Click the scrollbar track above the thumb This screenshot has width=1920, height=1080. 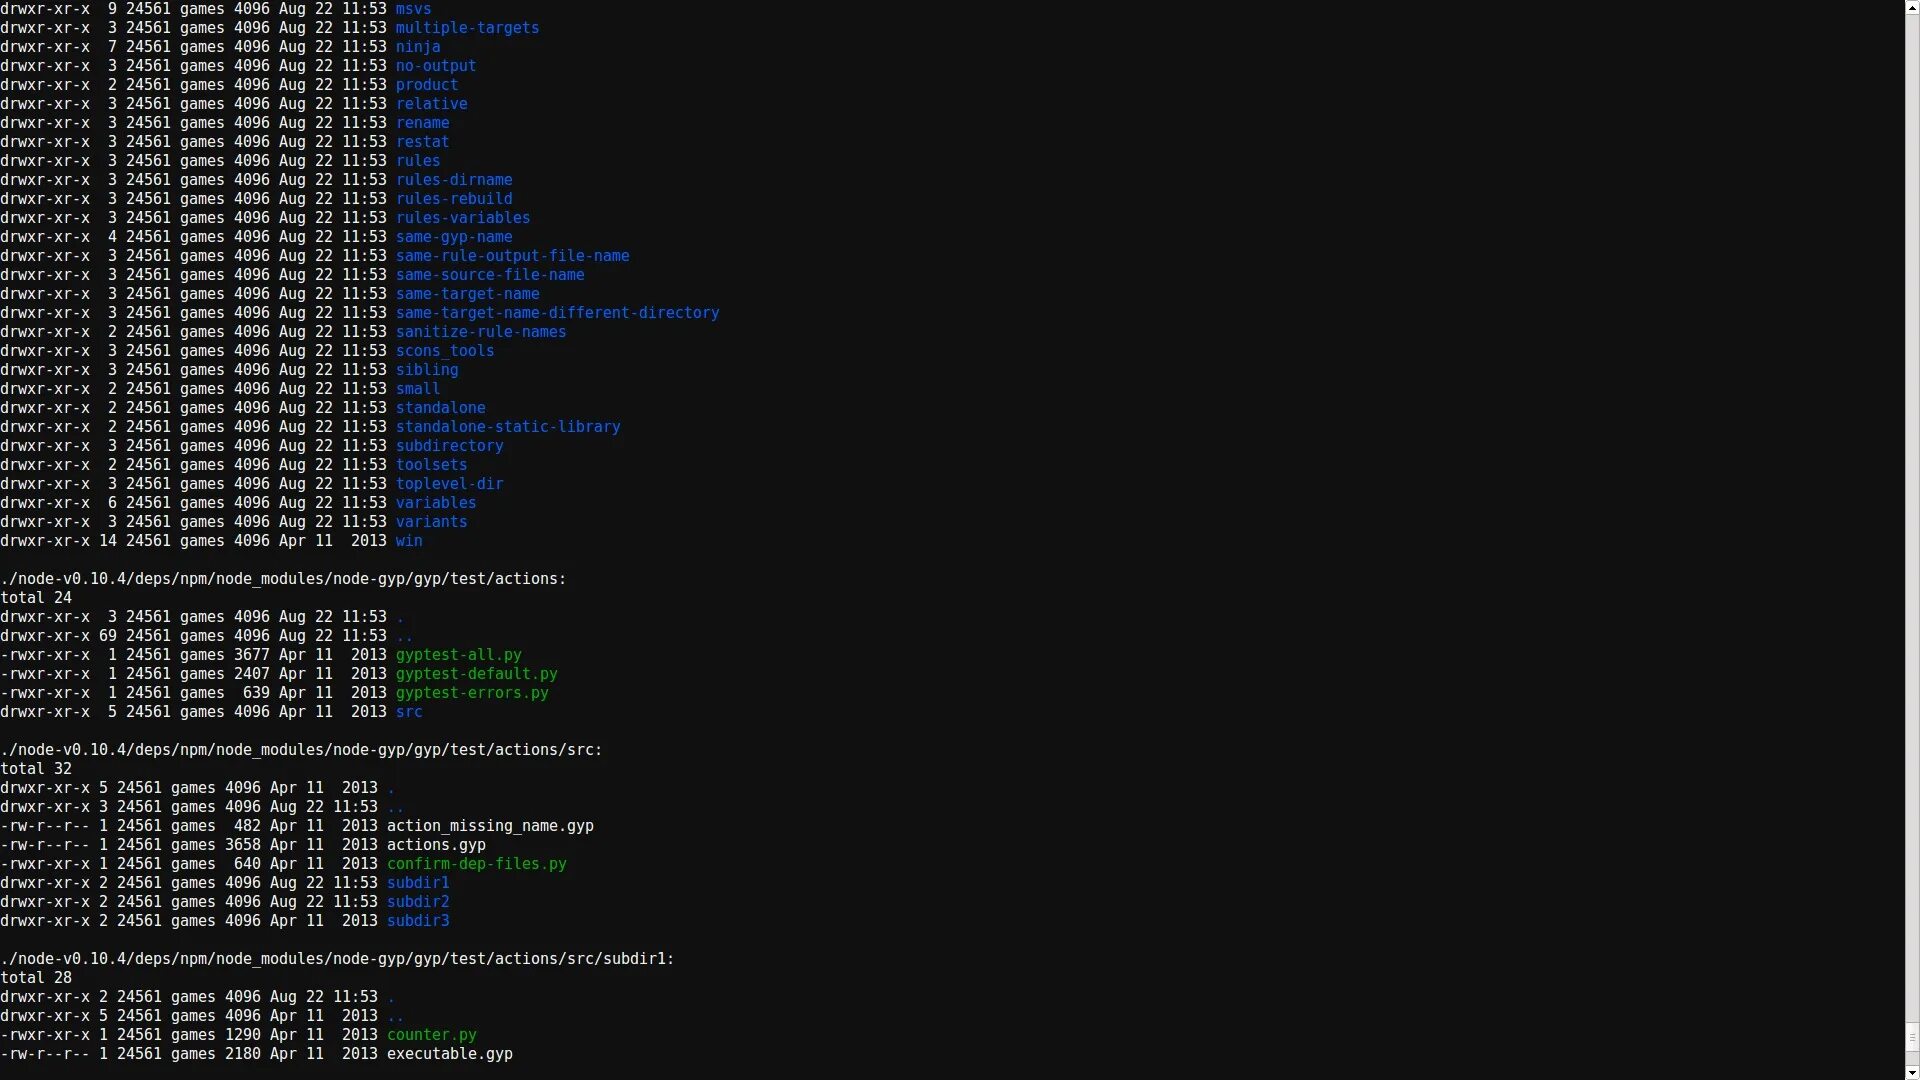point(1911,500)
